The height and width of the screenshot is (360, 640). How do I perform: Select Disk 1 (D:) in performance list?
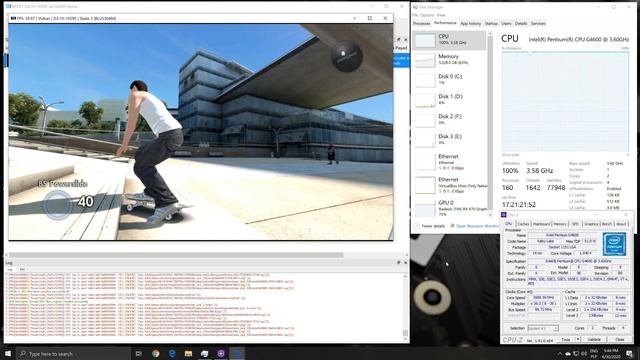pyautogui.click(x=449, y=100)
